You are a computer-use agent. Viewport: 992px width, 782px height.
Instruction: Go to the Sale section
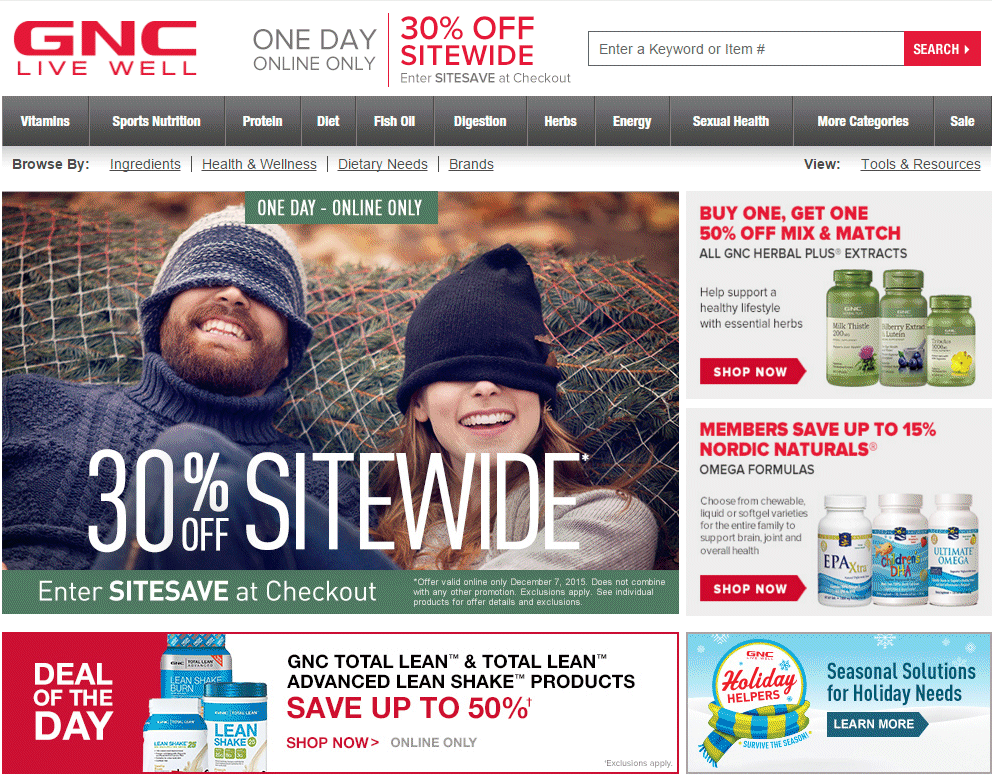point(962,121)
